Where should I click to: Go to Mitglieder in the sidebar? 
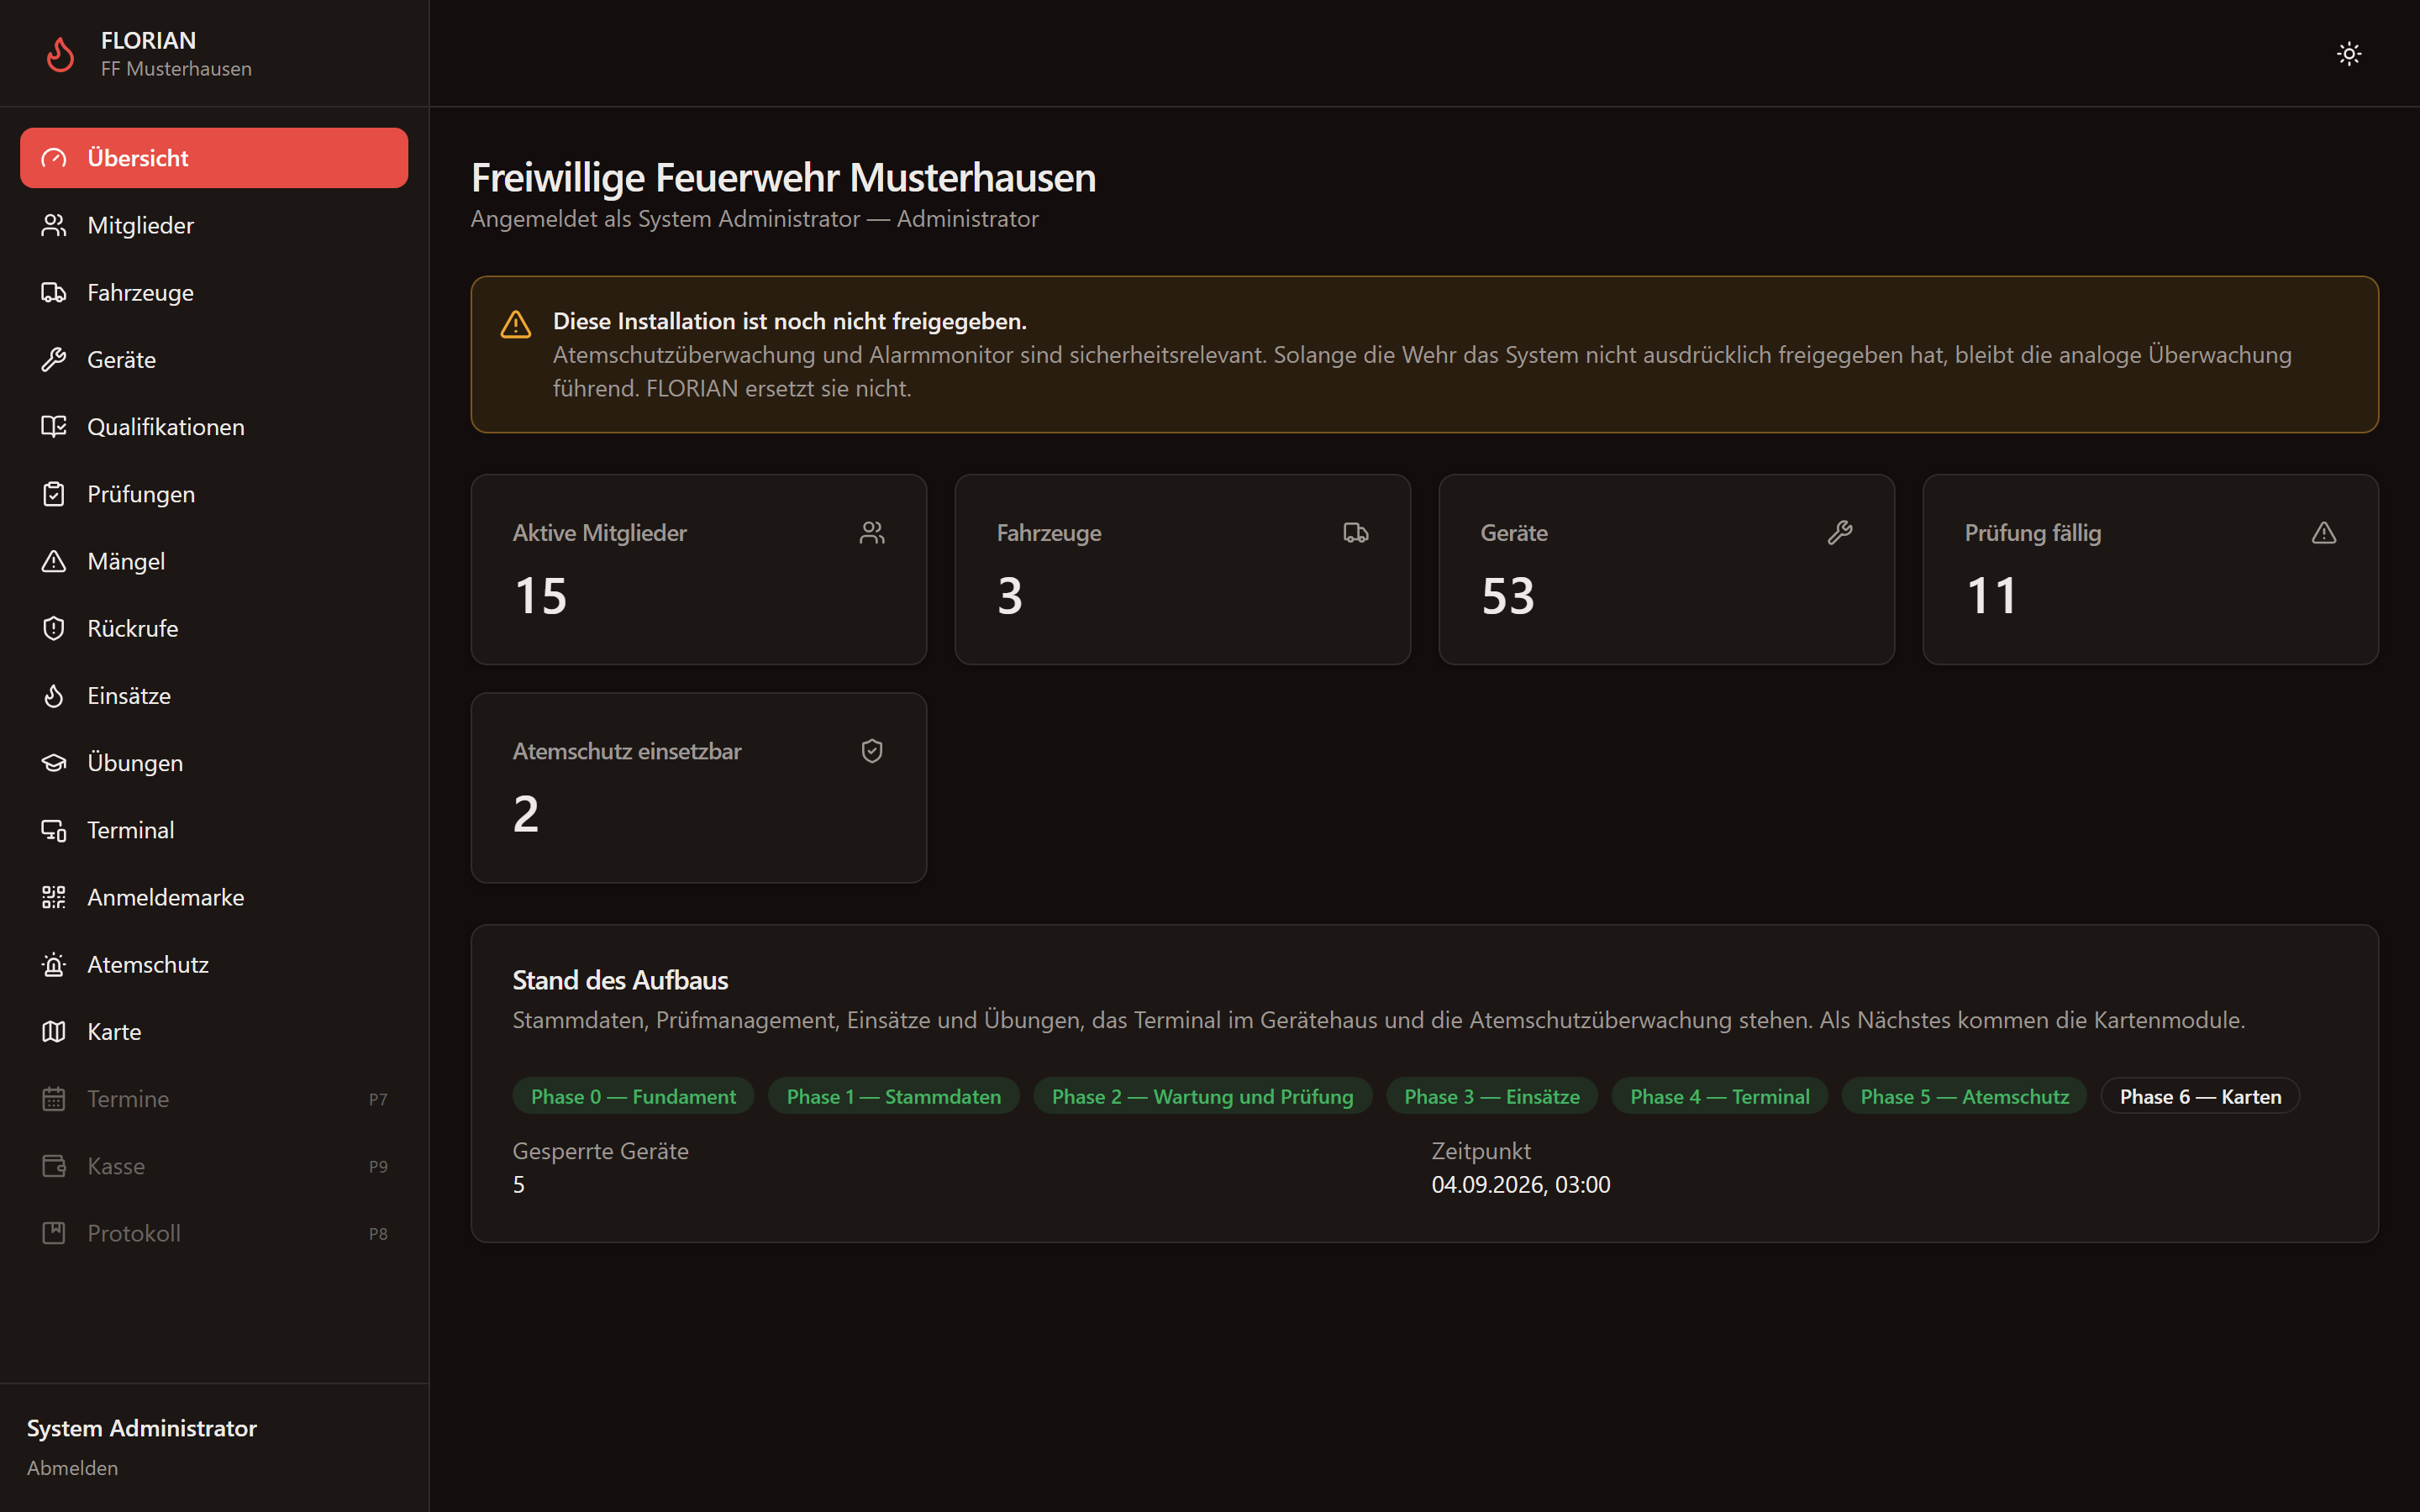(214, 225)
